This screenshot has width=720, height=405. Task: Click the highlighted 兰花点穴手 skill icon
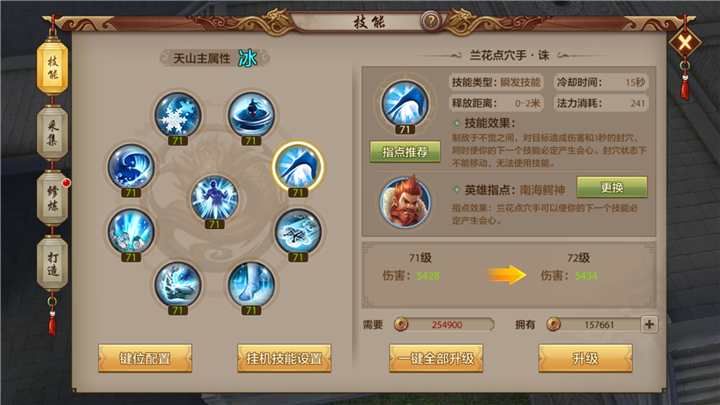click(x=298, y=167)
